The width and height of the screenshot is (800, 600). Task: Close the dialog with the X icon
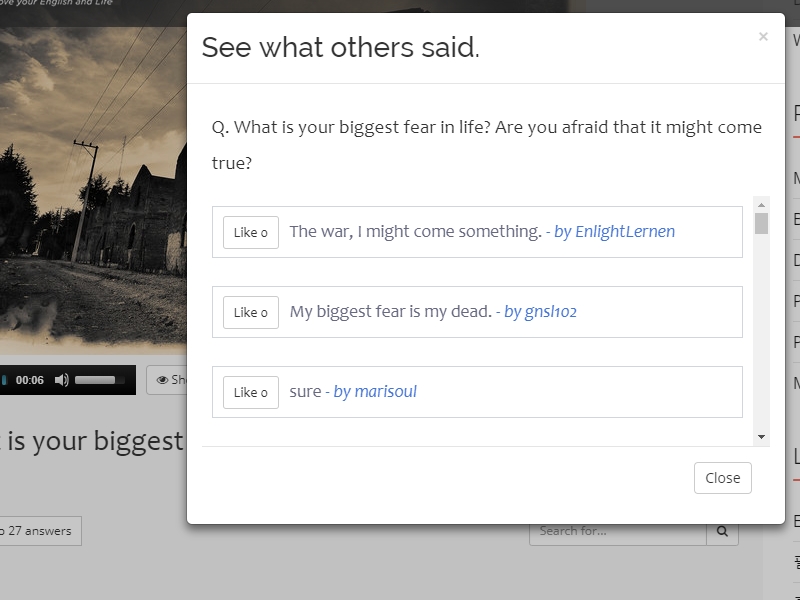pos(763,37)
